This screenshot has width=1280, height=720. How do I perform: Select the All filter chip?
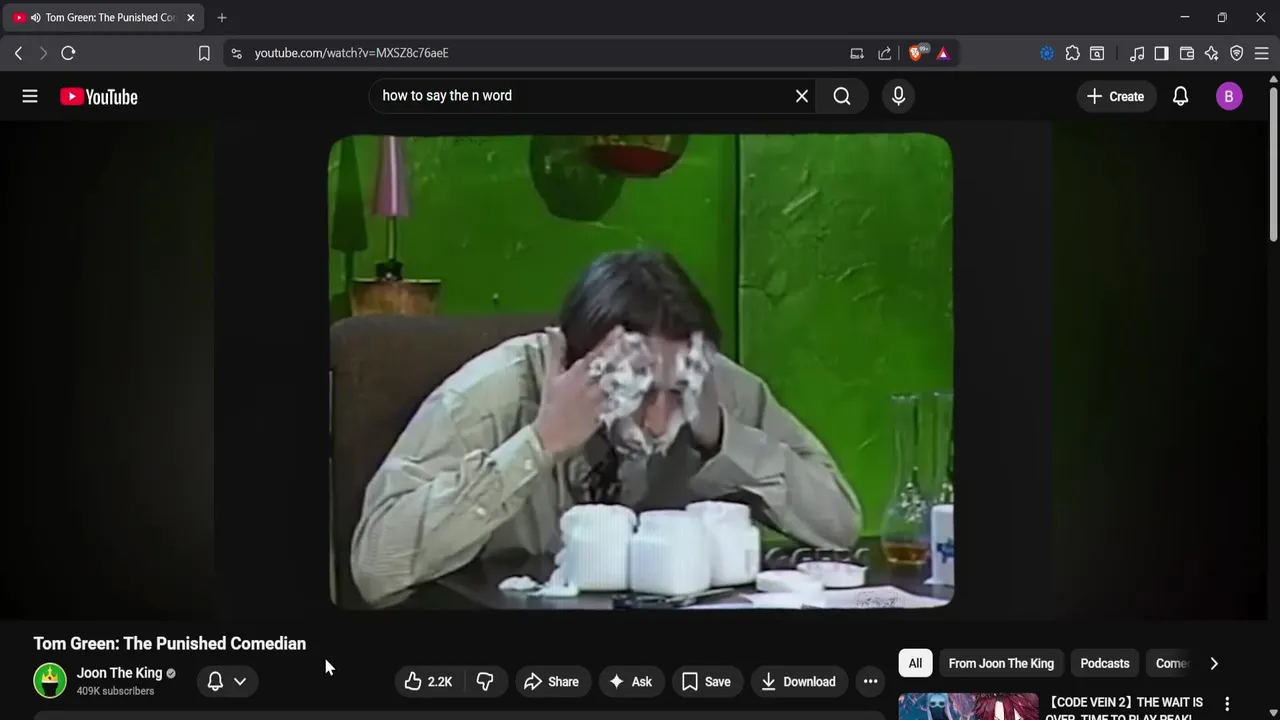pos(915,663)
